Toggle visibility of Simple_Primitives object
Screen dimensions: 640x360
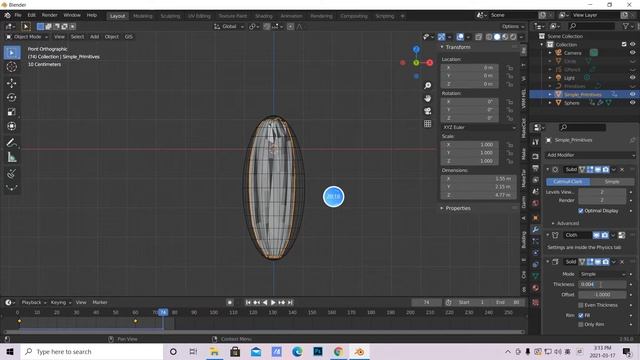tap(632, 94)
